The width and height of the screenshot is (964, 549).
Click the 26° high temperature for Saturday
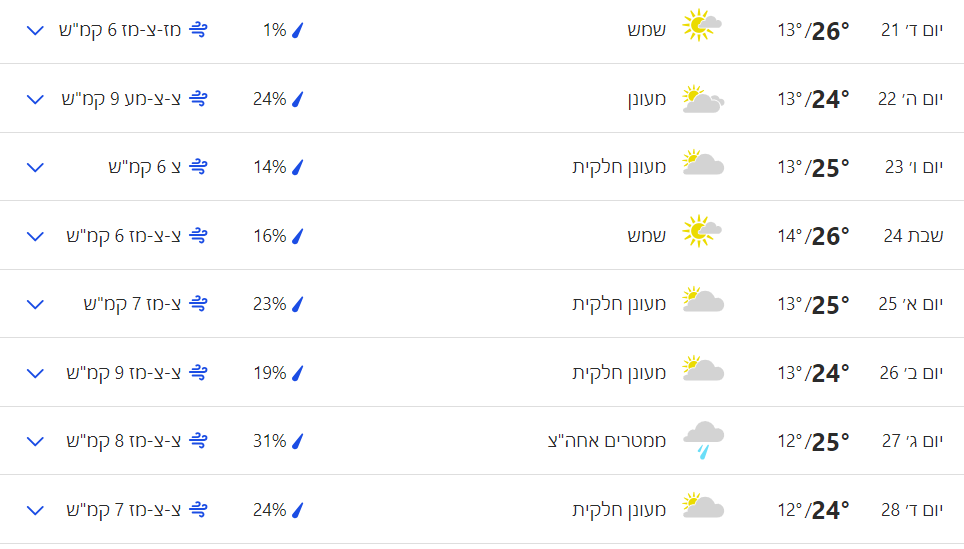coord(830,236)
